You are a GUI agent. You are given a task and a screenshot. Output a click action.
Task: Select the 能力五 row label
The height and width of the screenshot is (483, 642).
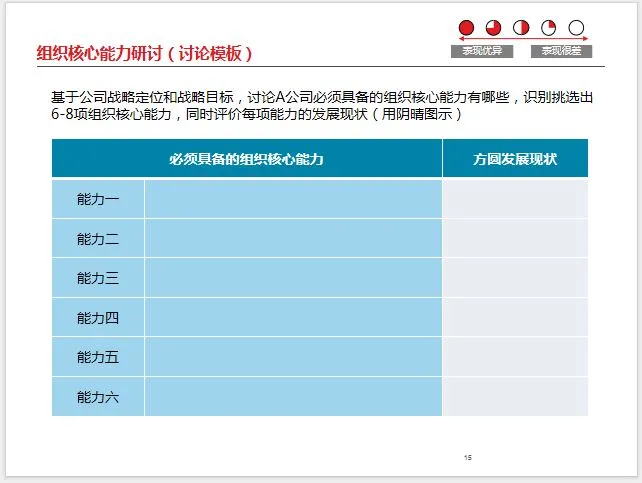click(98, 357)
